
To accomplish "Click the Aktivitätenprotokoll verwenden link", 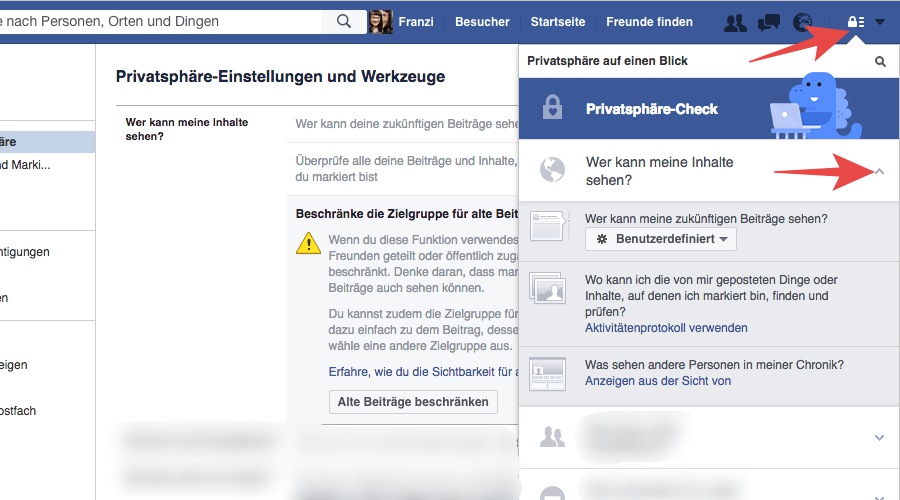I will coord(666,328).
